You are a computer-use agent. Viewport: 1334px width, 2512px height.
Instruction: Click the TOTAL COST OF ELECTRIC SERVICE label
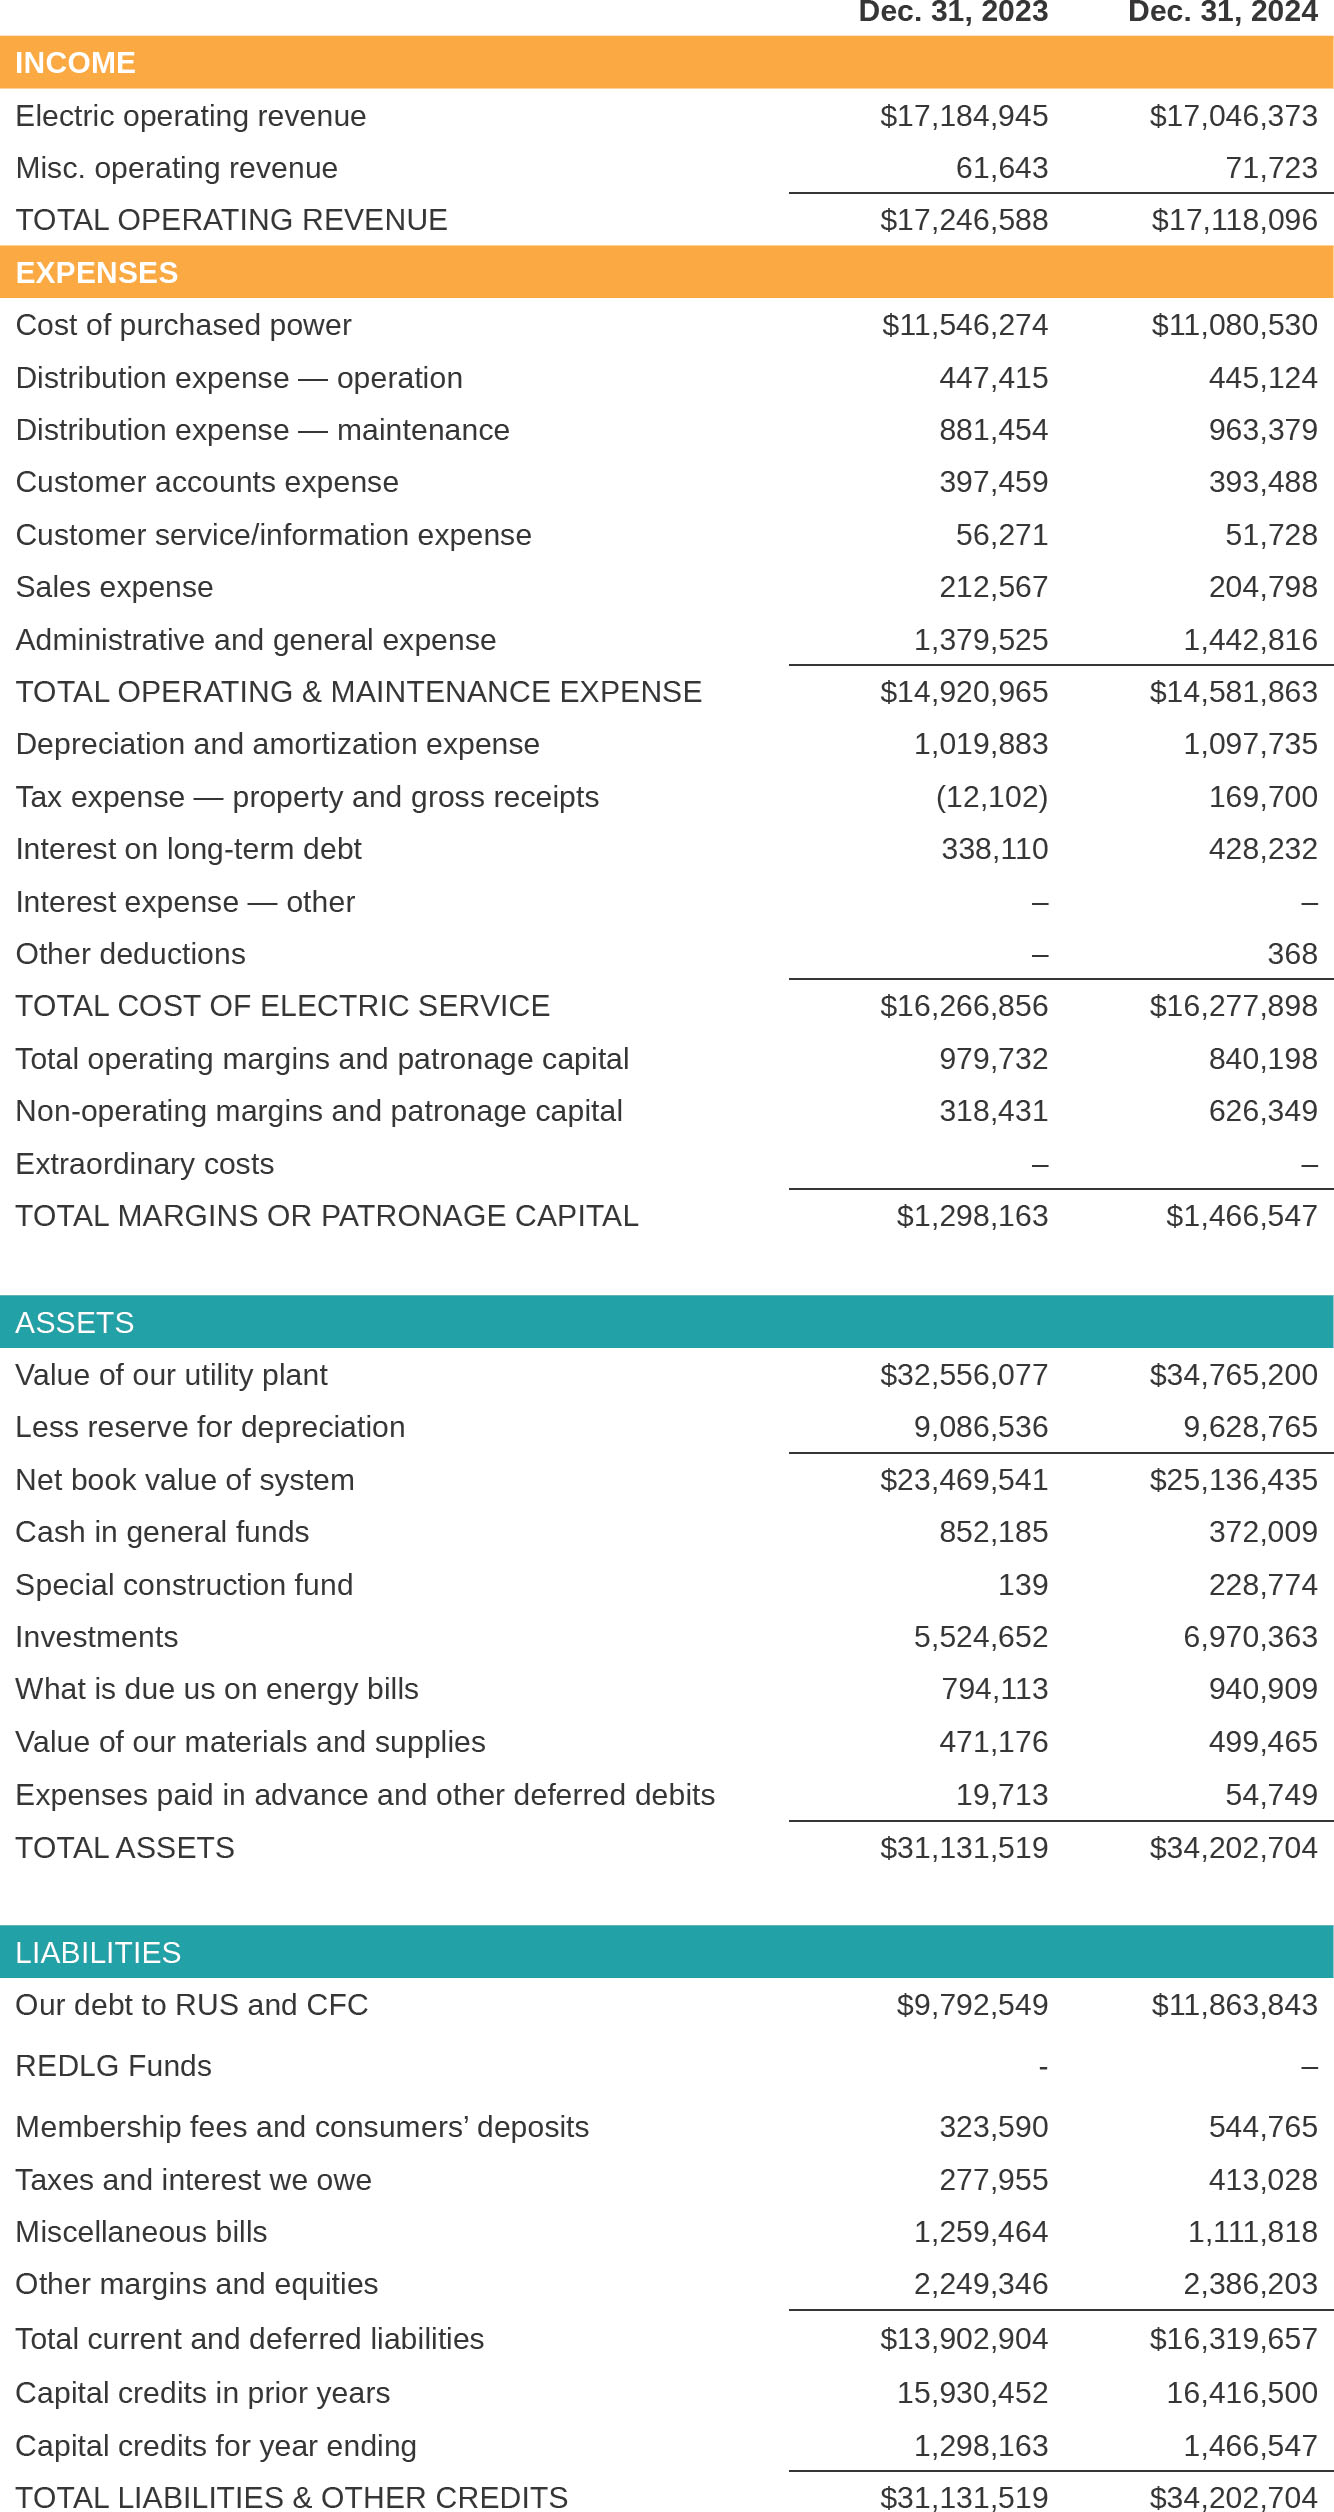283,1006
